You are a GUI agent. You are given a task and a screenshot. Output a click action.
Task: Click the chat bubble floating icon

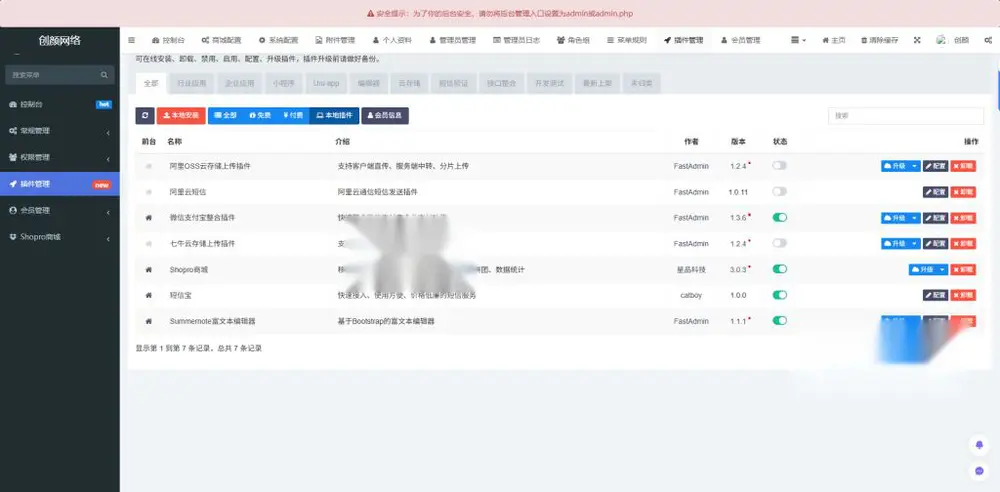[x=980, y=470]
